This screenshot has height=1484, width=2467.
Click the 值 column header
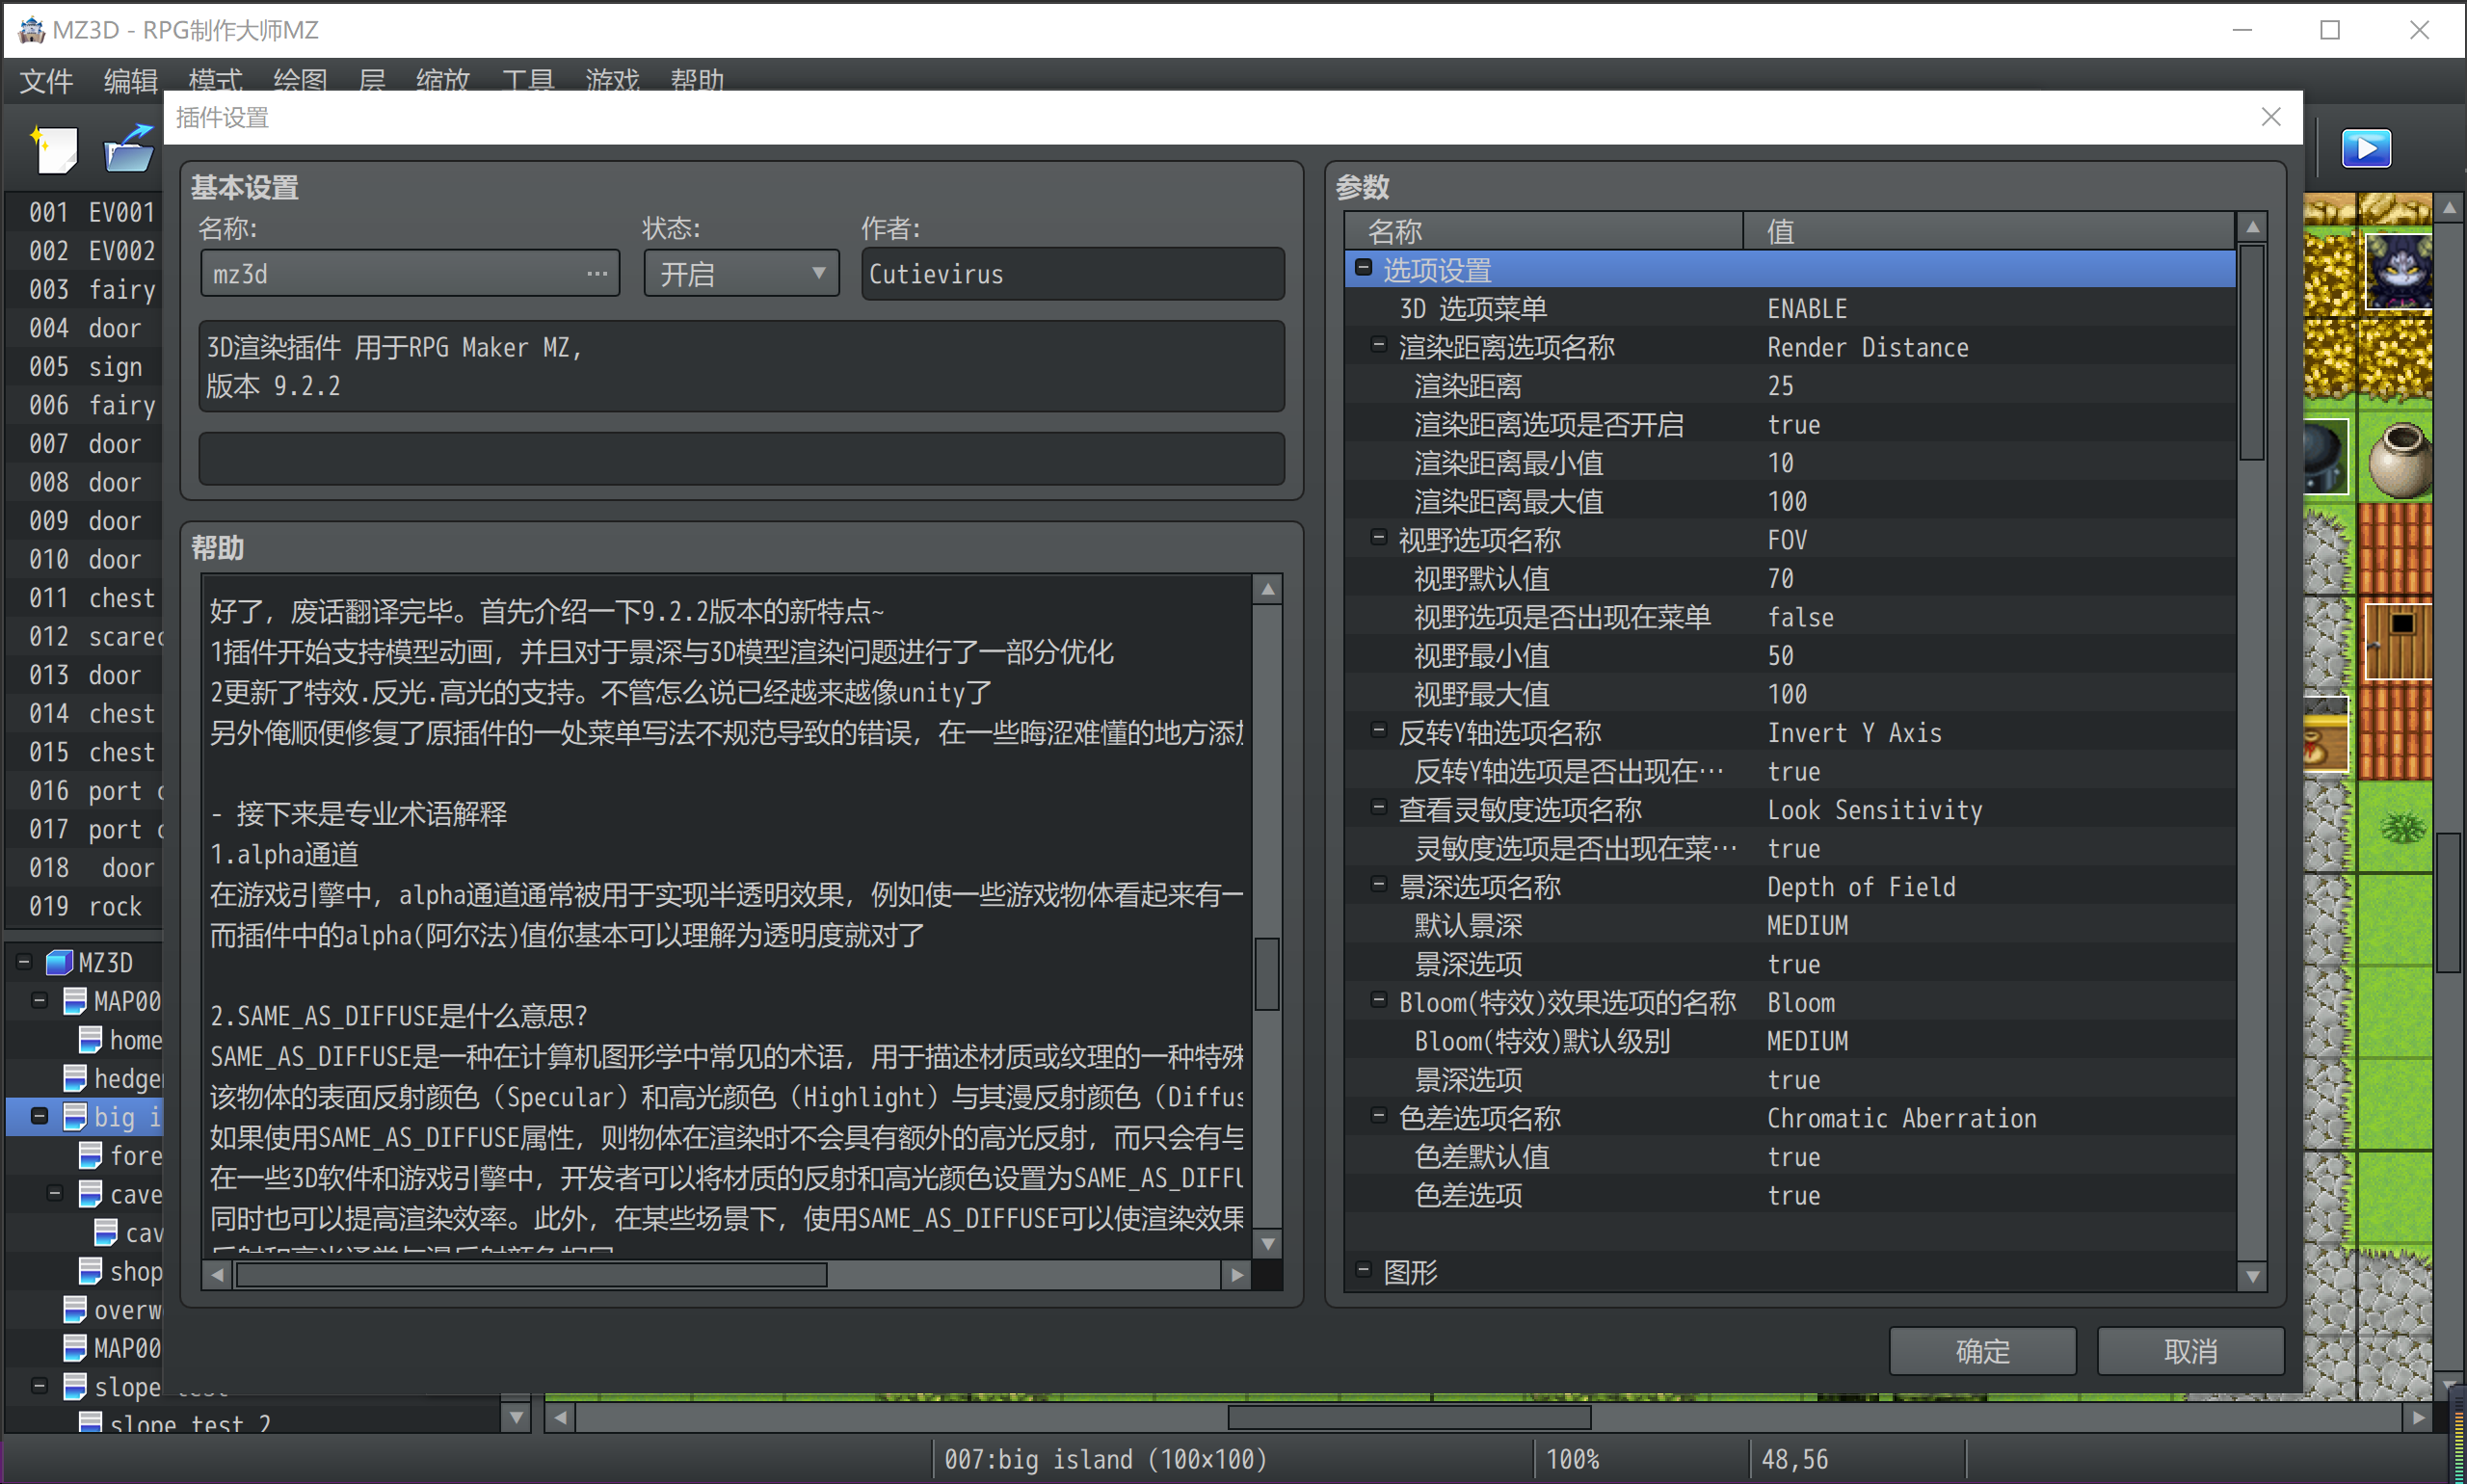click(x=1989, y=231)
